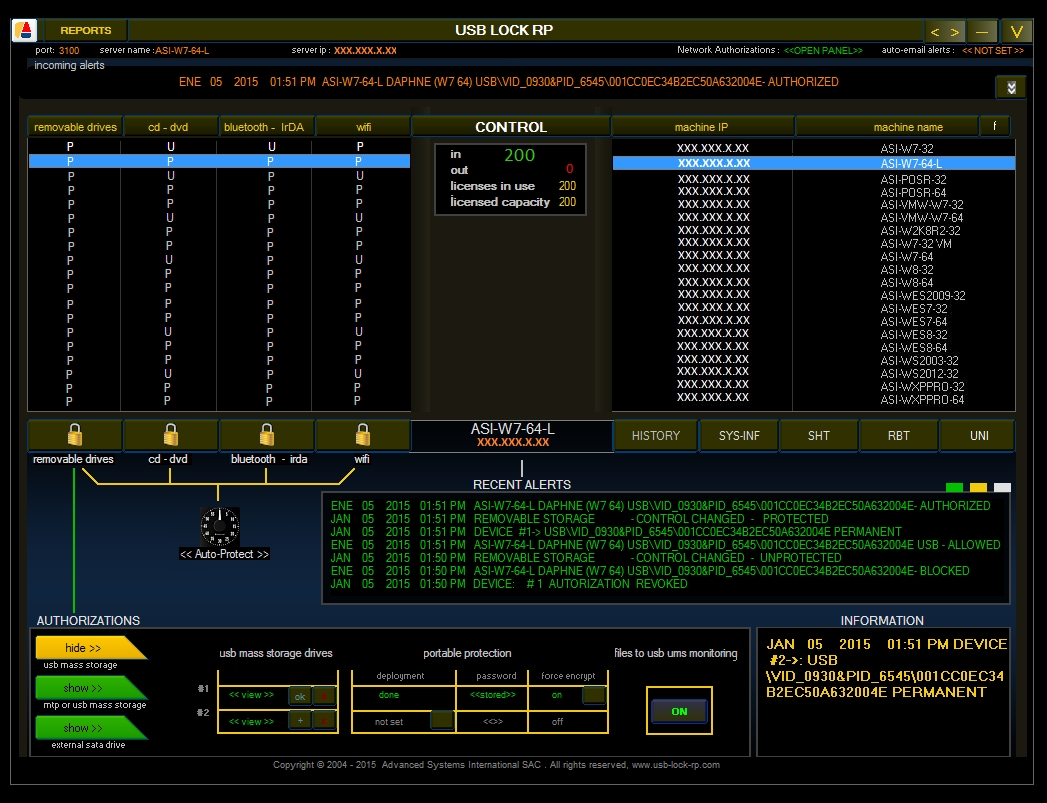The image size is (1047, 803).
Task: Click server name ASI-W7-64-L in header
Action: [182, 51]
